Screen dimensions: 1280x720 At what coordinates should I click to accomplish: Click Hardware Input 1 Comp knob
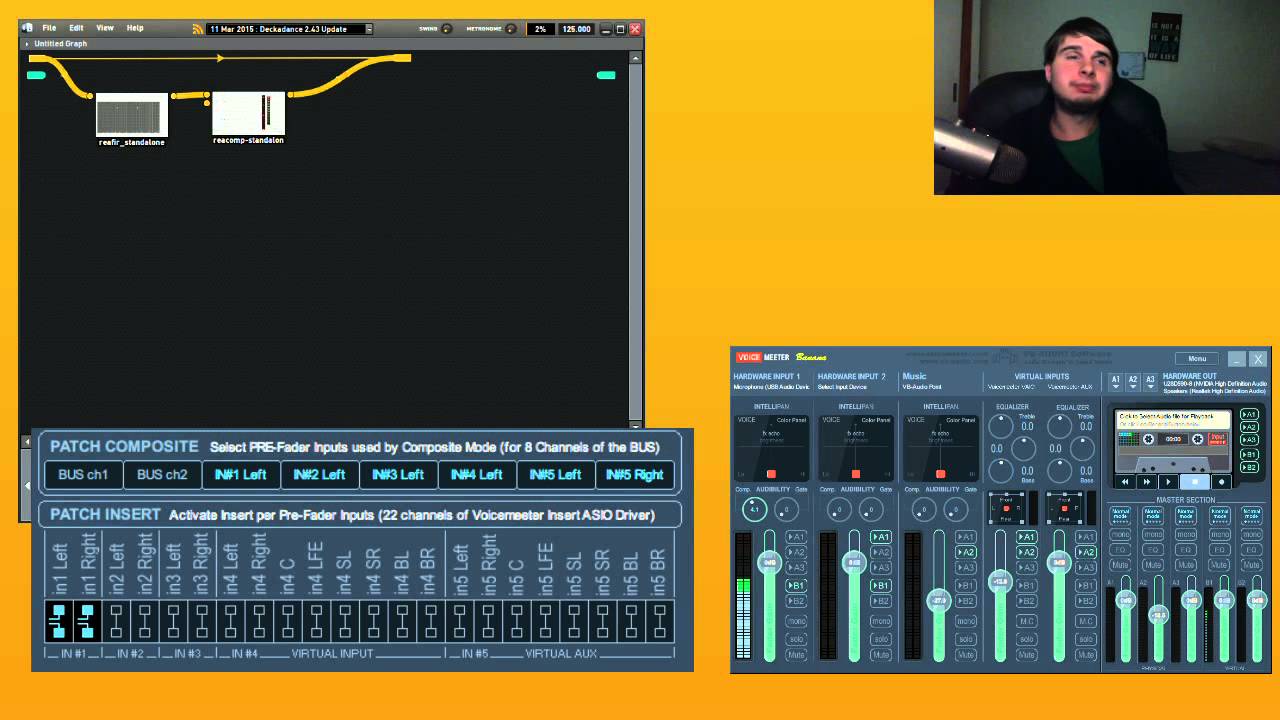coord(754,510)
